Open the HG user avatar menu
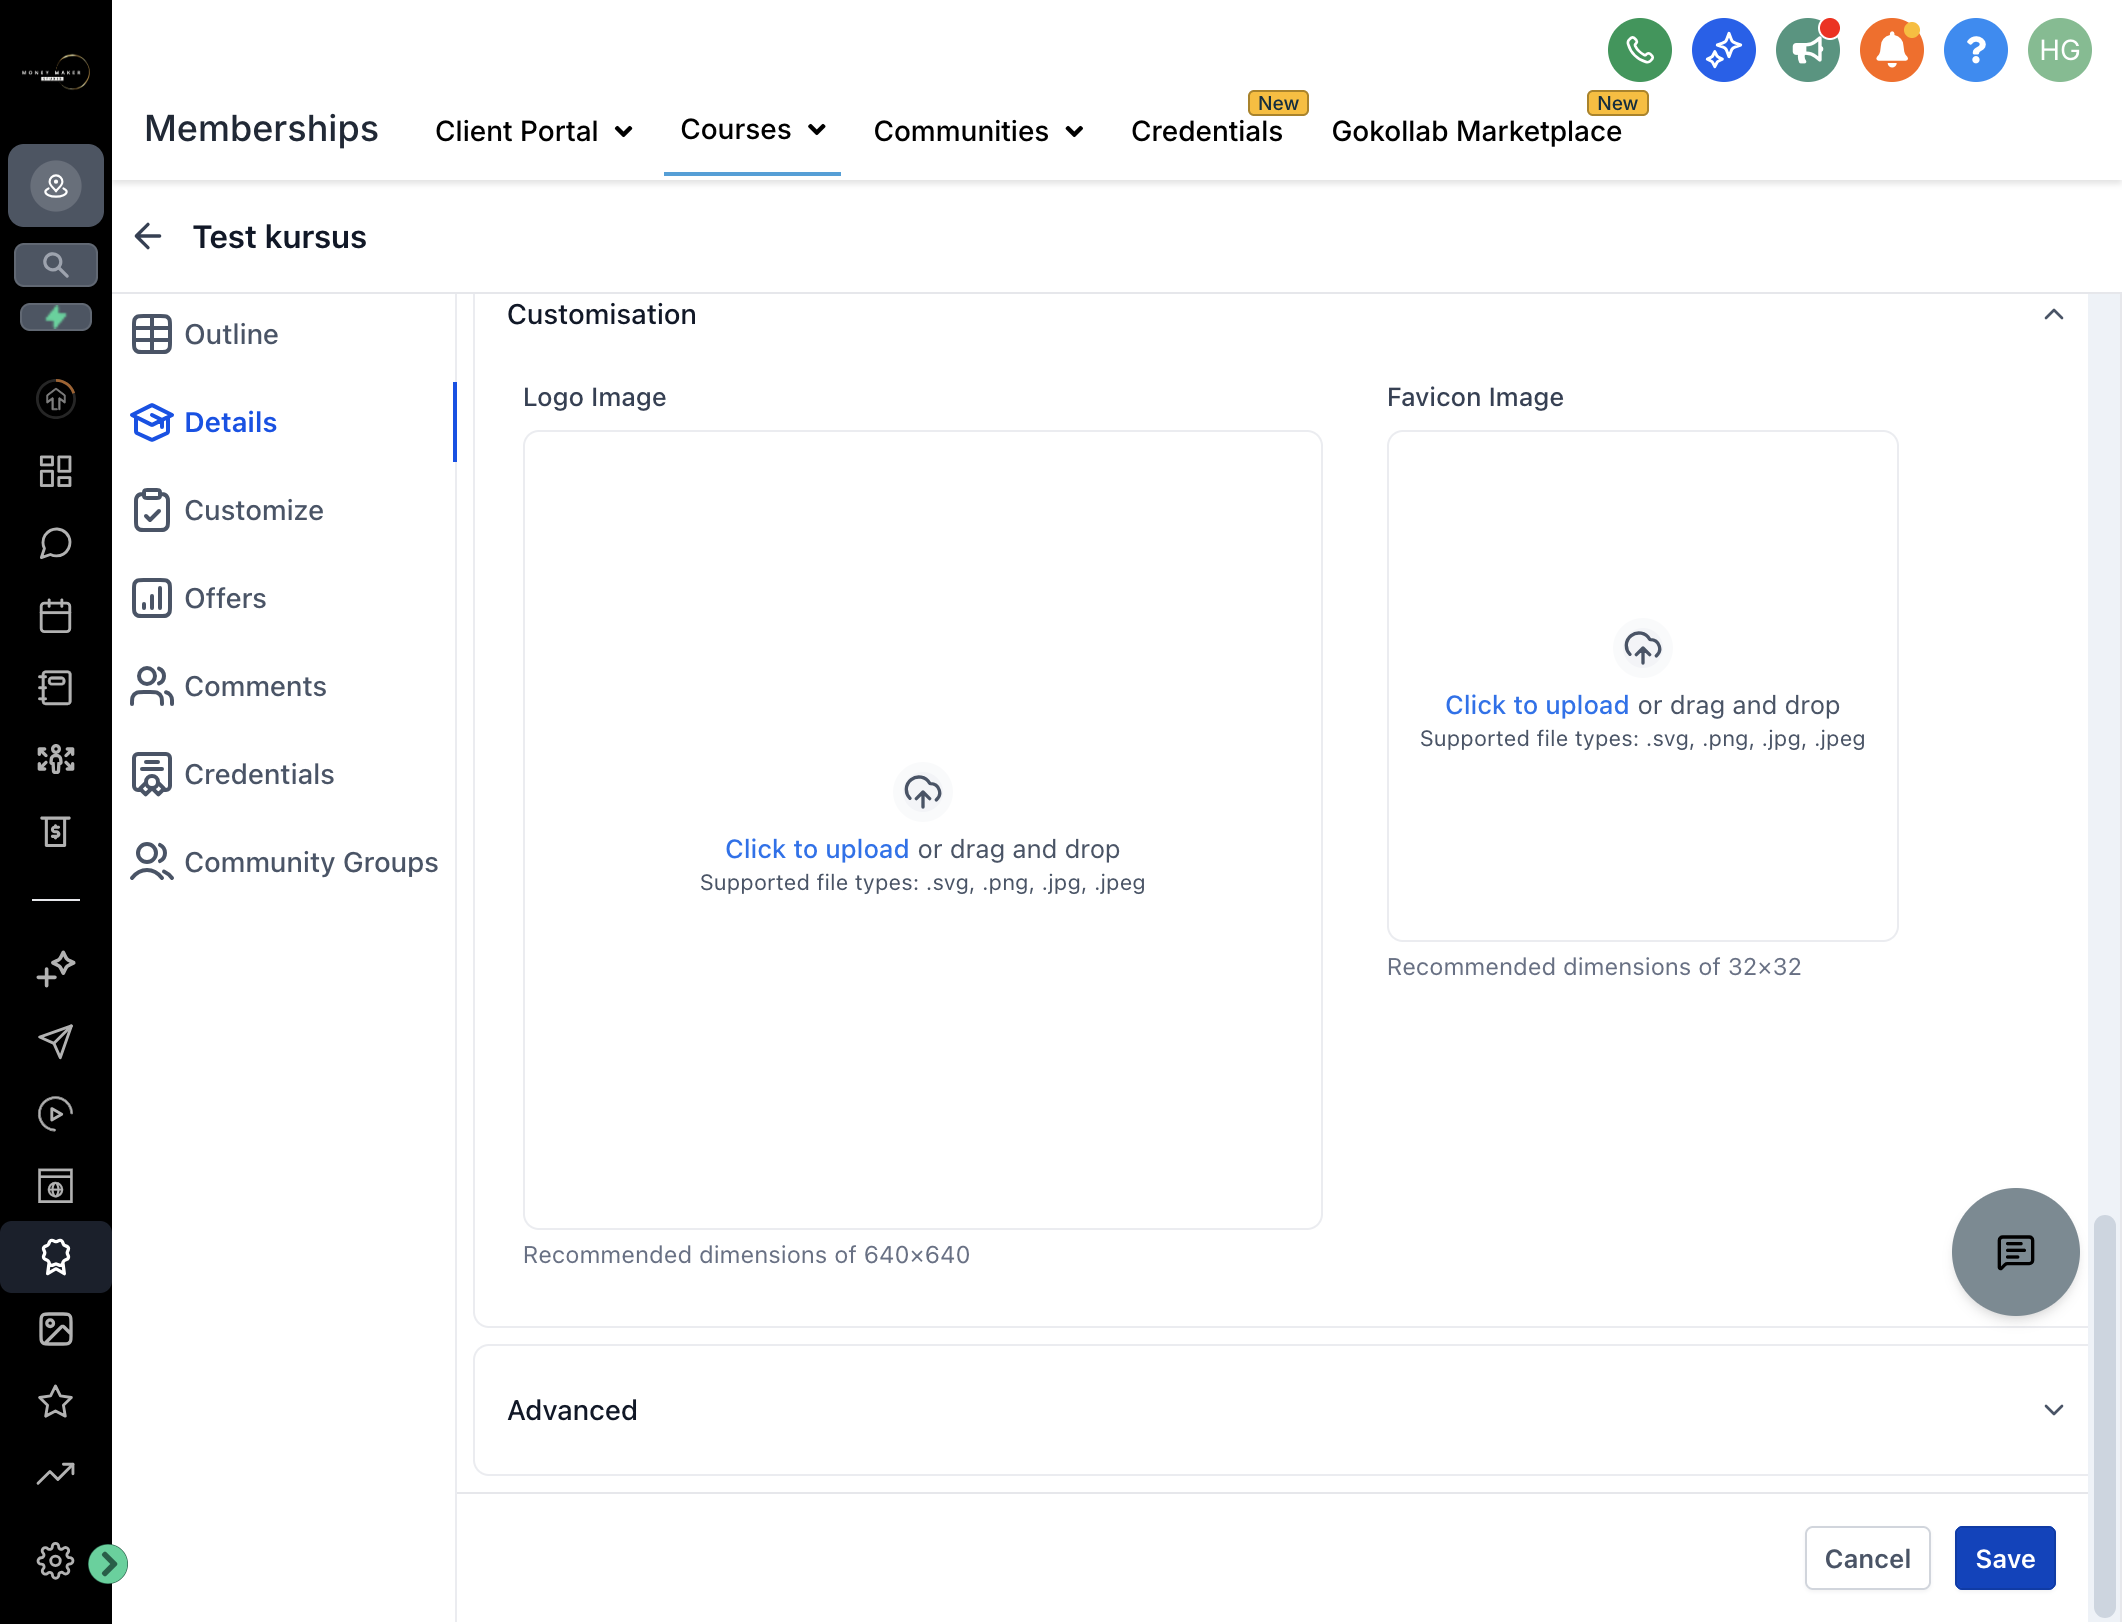Viewport: 2122px width, 1624px height. pos(2059,50)
